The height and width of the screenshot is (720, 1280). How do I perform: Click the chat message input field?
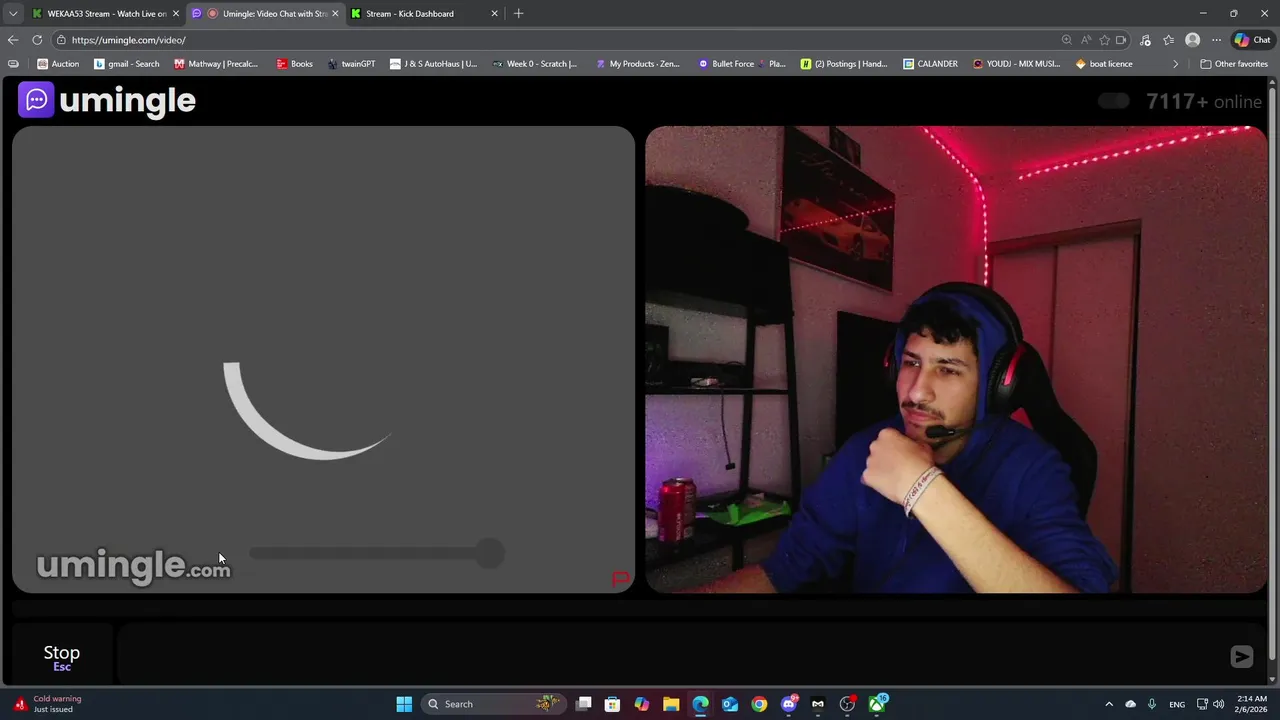670,656
